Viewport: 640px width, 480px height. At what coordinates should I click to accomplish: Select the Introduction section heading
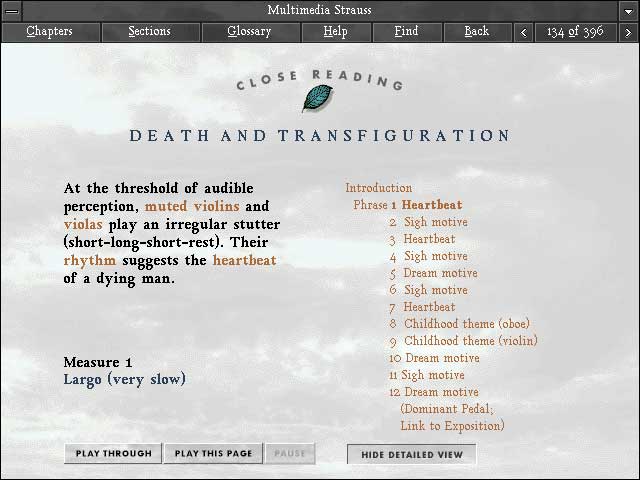(379, 188)
